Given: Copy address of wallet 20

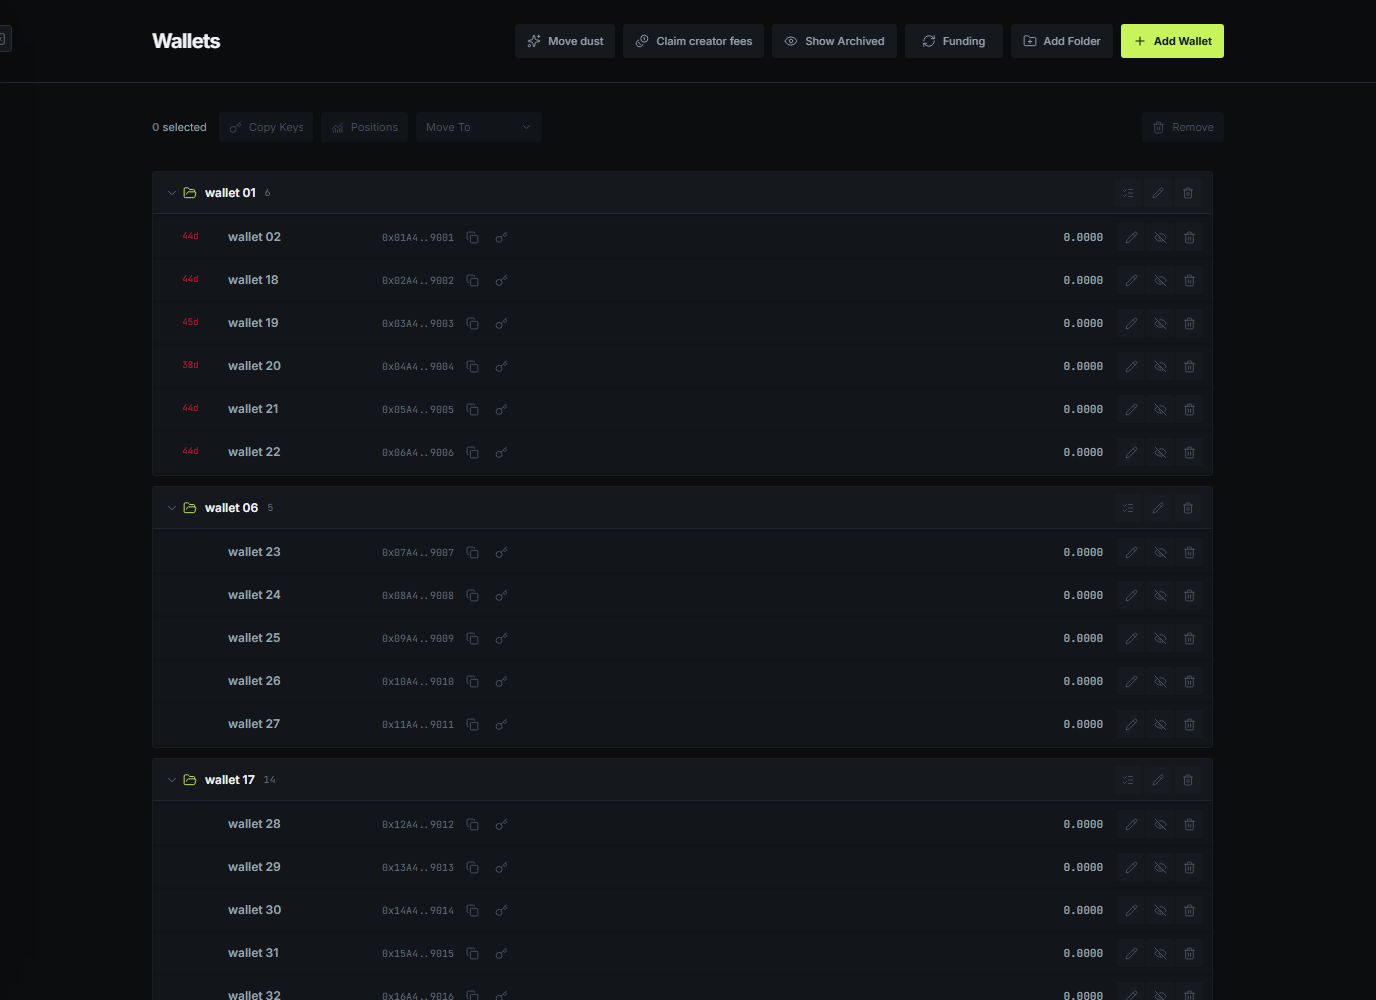Looking at the screenshot, I should click(x=472, y=367).
